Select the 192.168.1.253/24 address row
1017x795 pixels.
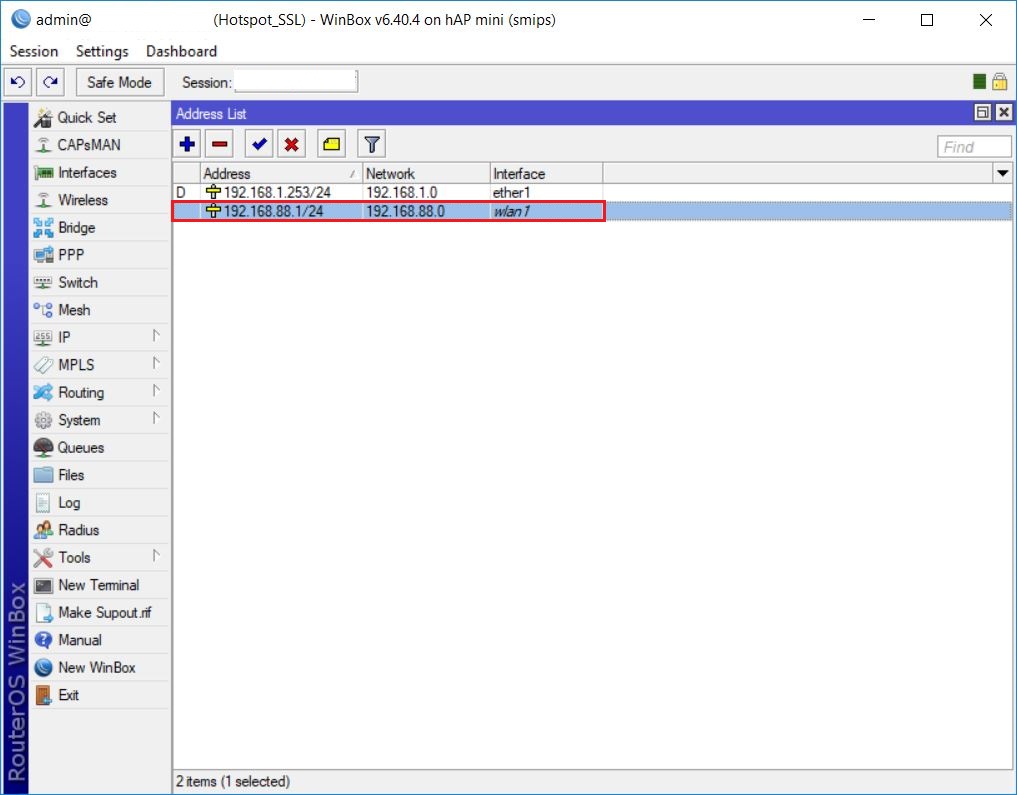(x=592, y=193)
